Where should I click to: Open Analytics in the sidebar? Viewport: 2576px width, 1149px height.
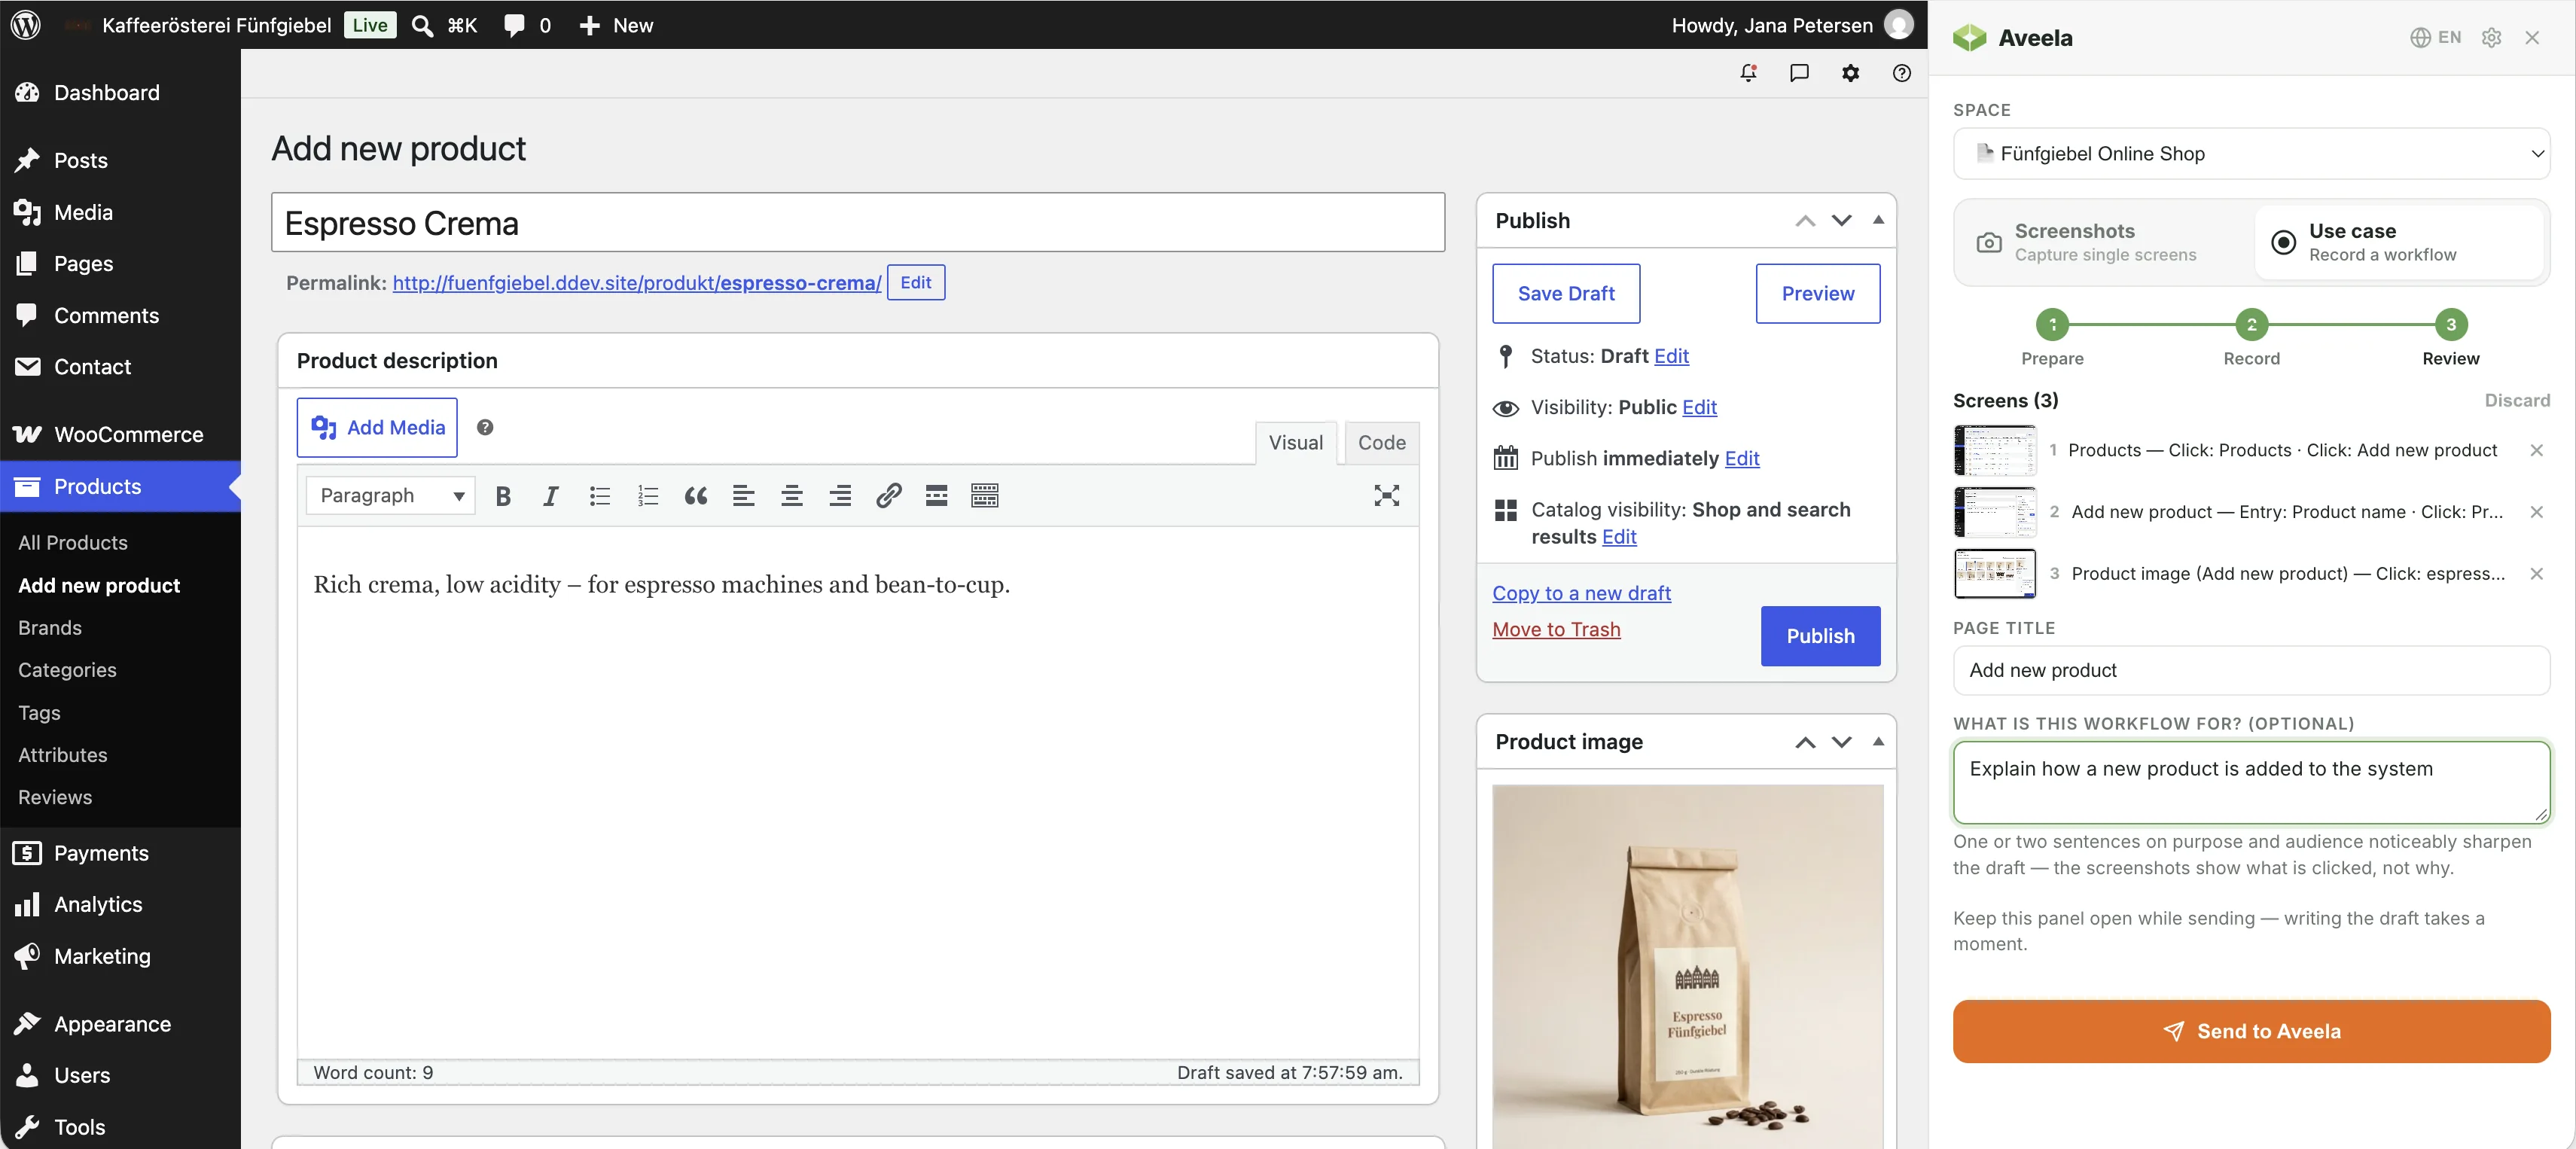[120, 905]
